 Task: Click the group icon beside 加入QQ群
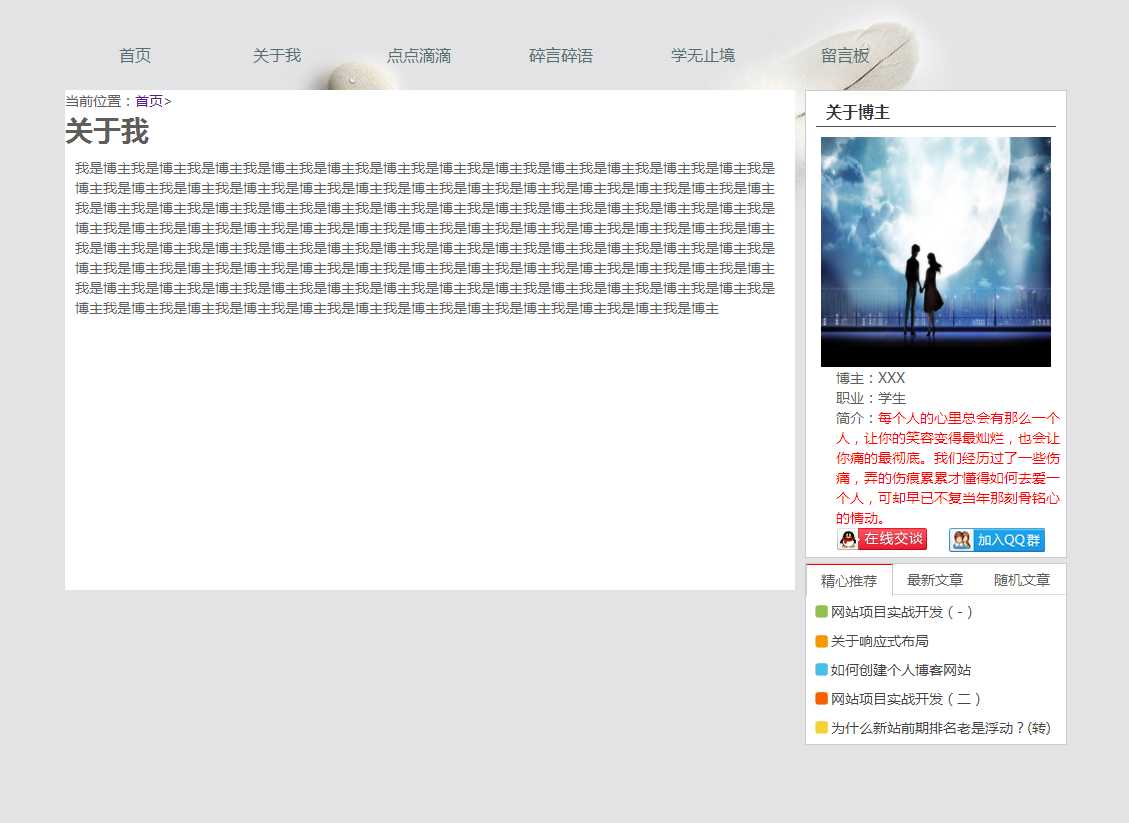[x=961, y=540]
